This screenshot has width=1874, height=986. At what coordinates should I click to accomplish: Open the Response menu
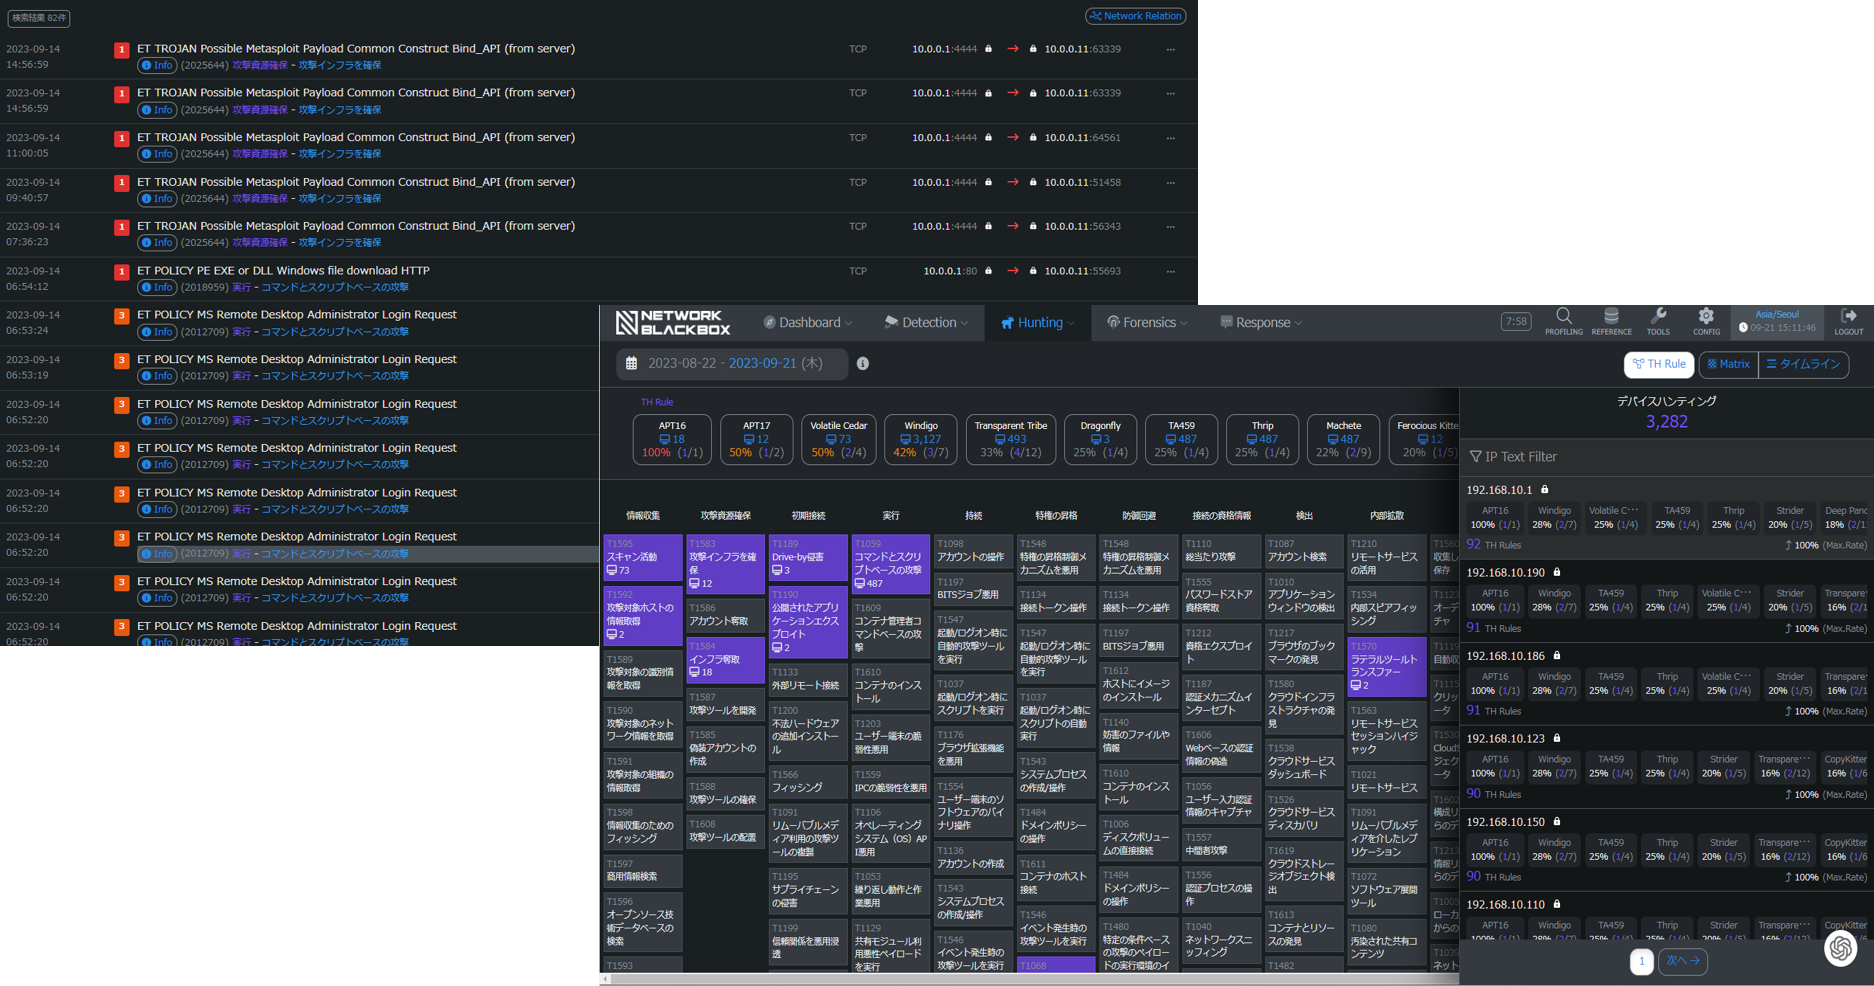click(1261, 323)
